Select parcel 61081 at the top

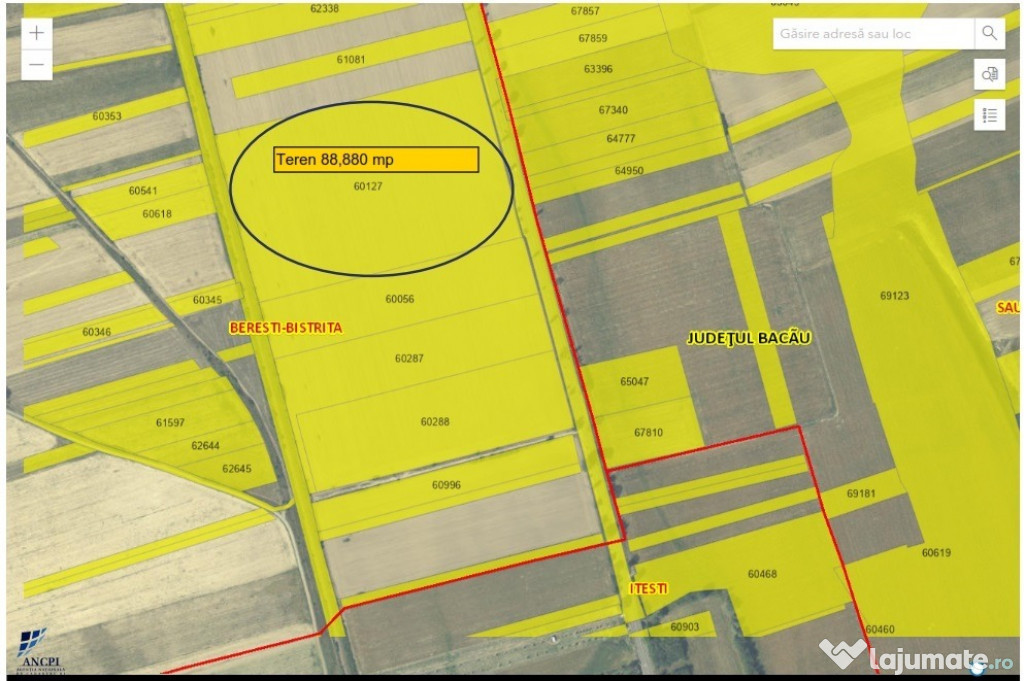pos(350,60)
